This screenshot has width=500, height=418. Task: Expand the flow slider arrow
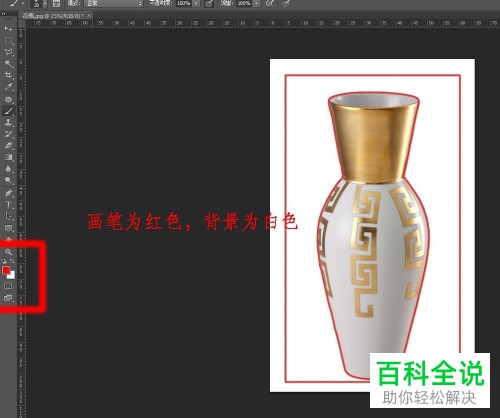tap(256, 3)
